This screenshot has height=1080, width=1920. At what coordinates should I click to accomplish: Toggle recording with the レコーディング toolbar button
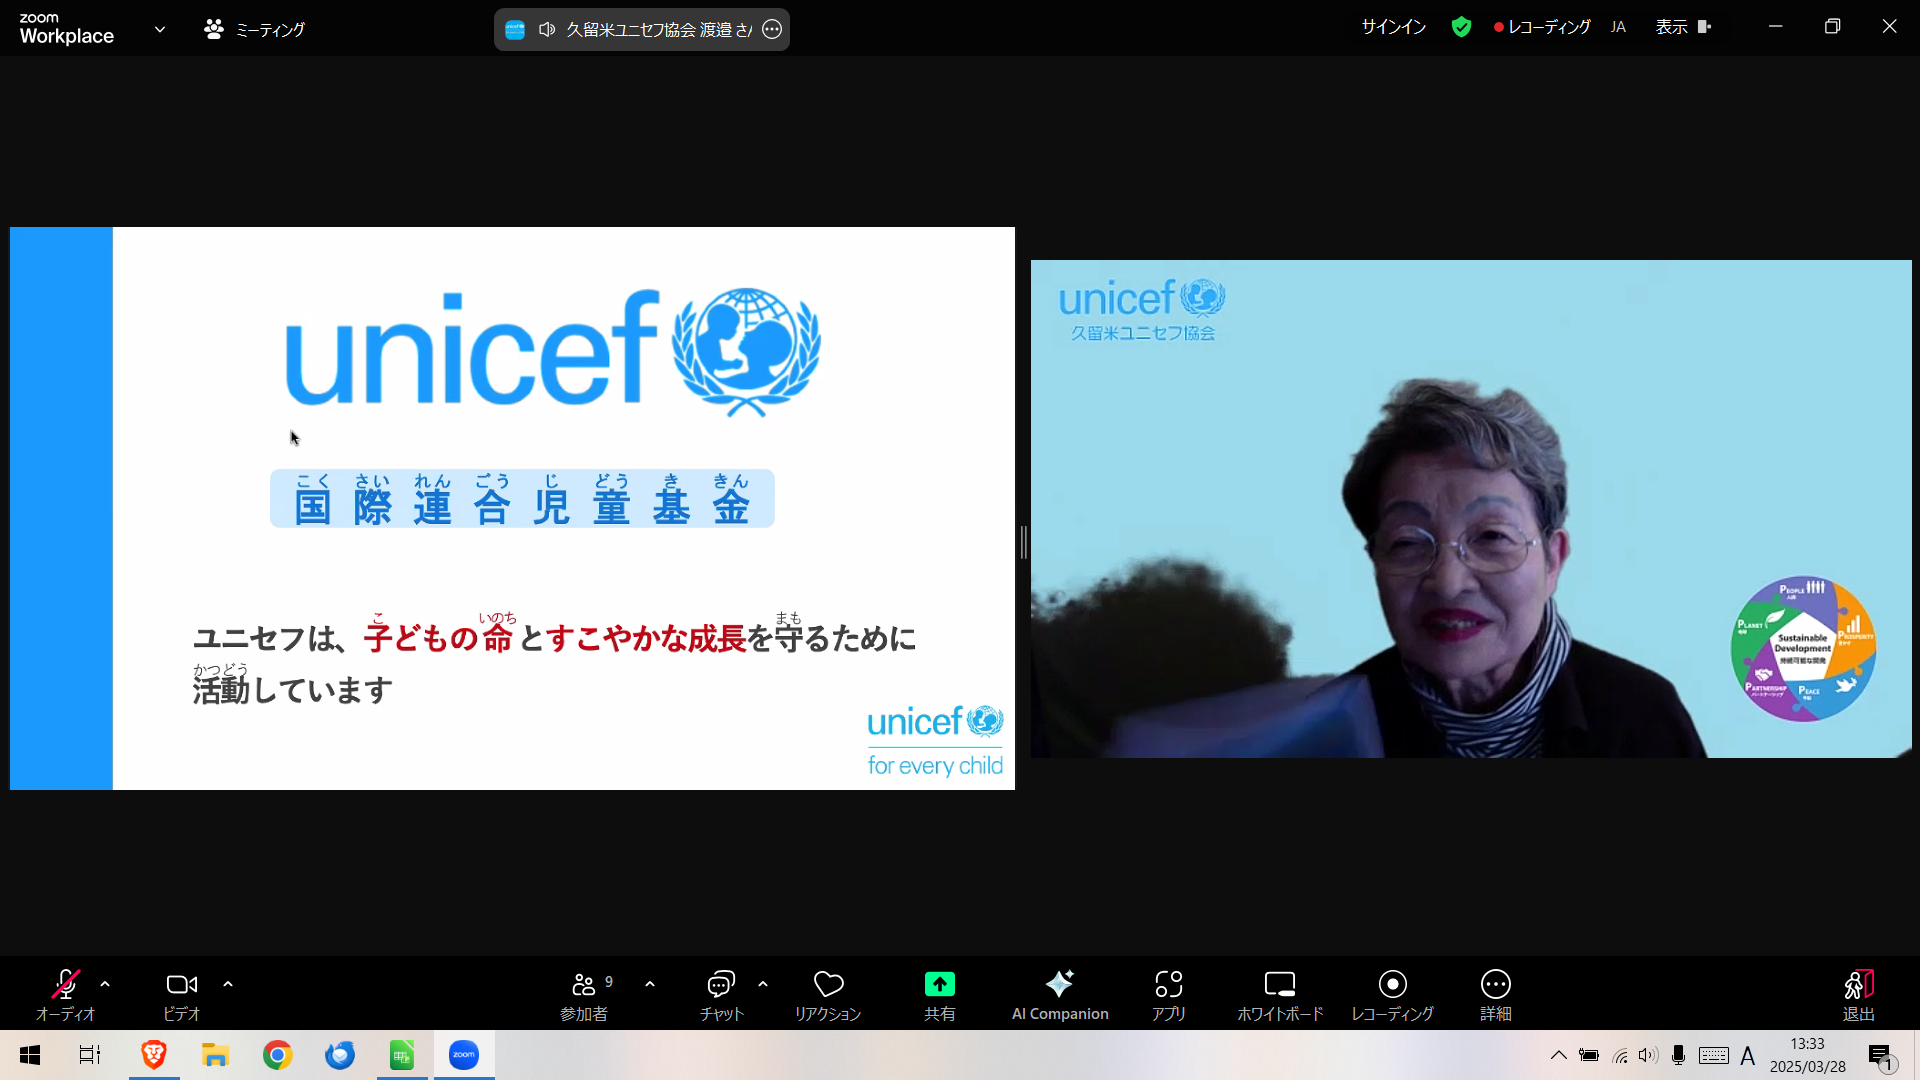point(1392,995)
